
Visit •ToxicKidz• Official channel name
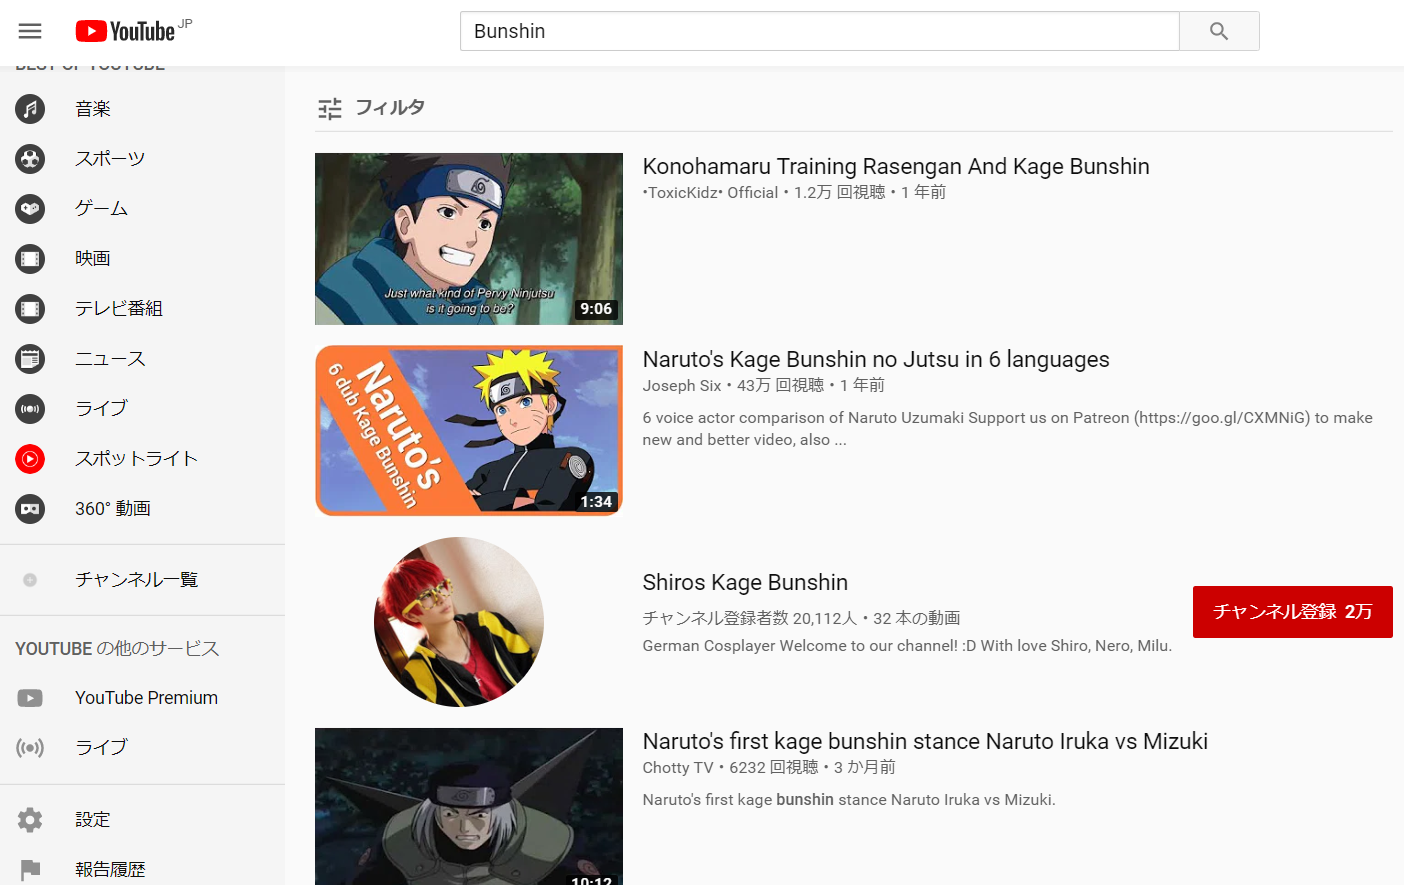point(710,193)
